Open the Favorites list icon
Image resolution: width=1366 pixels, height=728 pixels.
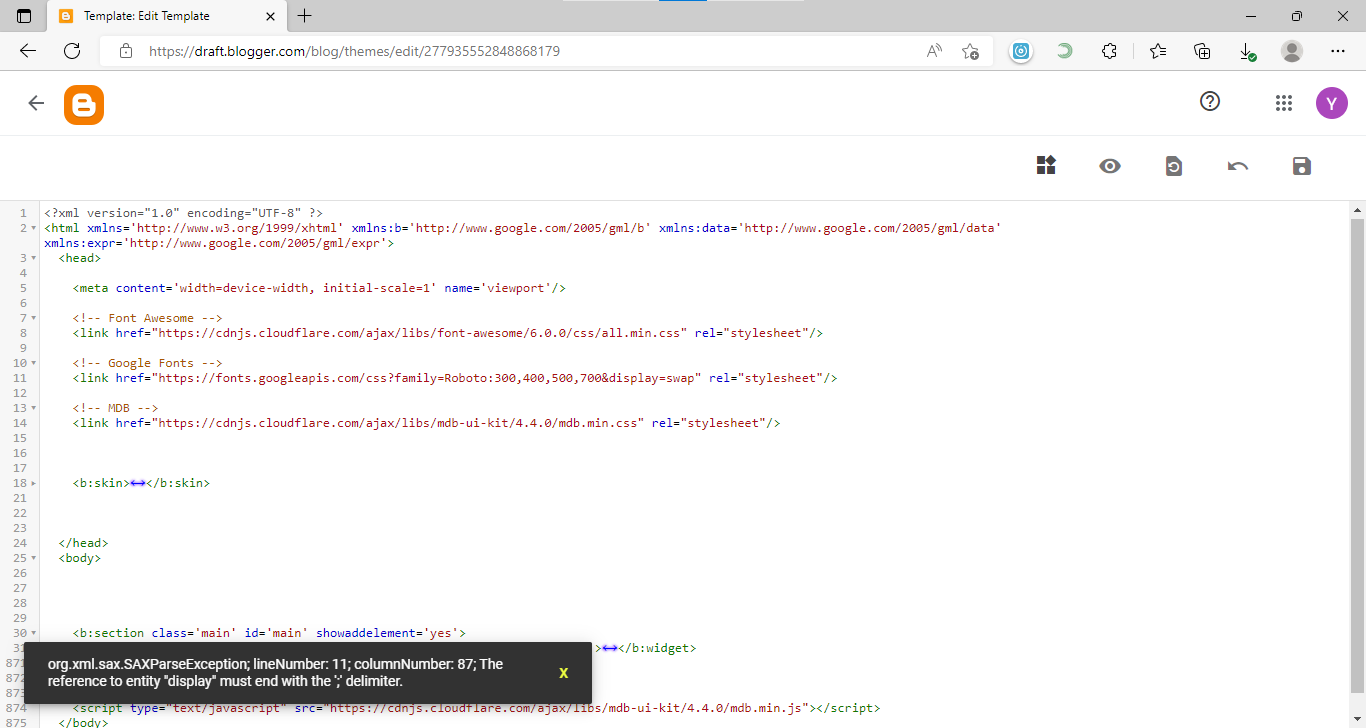[1158, 51]
